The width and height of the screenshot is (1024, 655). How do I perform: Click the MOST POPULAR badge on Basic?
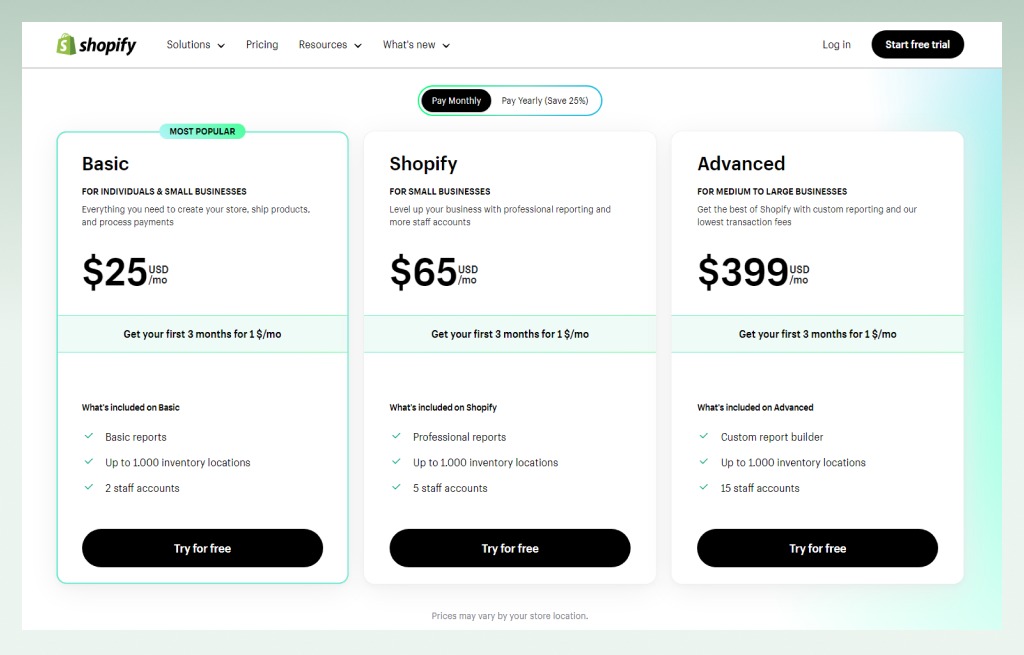coord(202,131)
